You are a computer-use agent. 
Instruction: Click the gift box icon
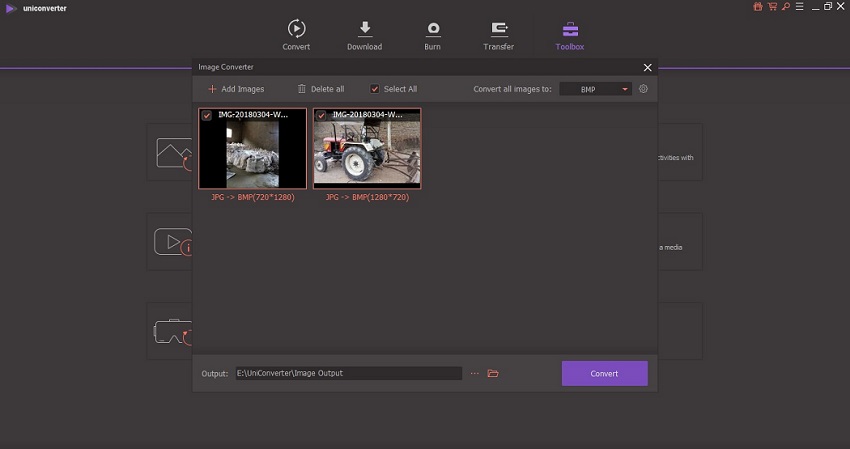[x=757, y=7]
